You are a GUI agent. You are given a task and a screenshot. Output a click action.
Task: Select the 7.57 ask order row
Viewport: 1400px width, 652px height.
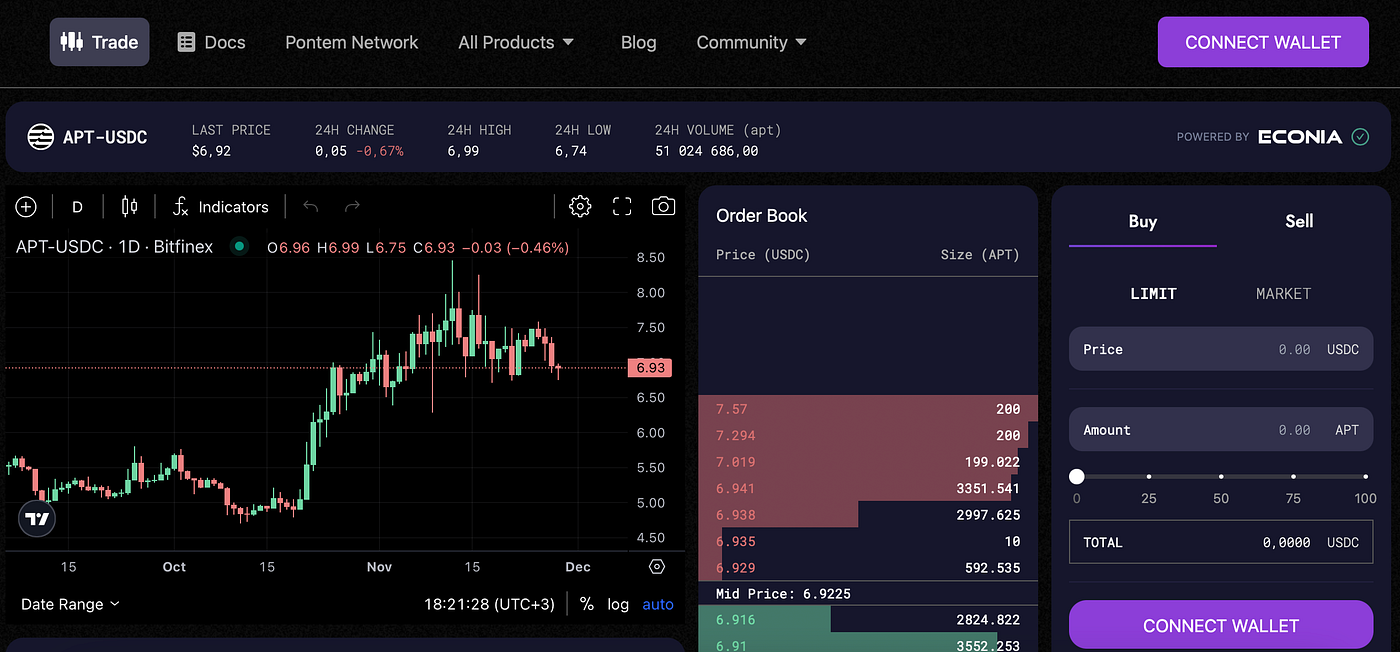pyautogui.click(x=868, y=409)
